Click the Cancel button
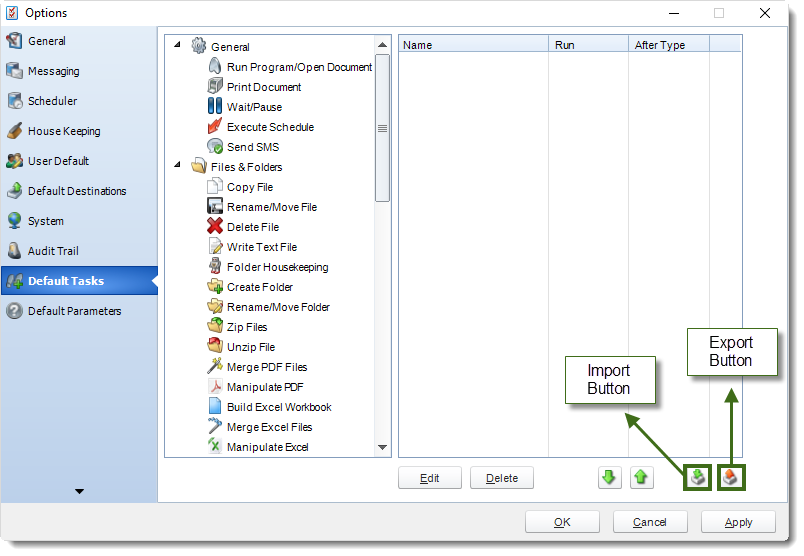Viewport: 804px width, 556px height. (650, 522)
